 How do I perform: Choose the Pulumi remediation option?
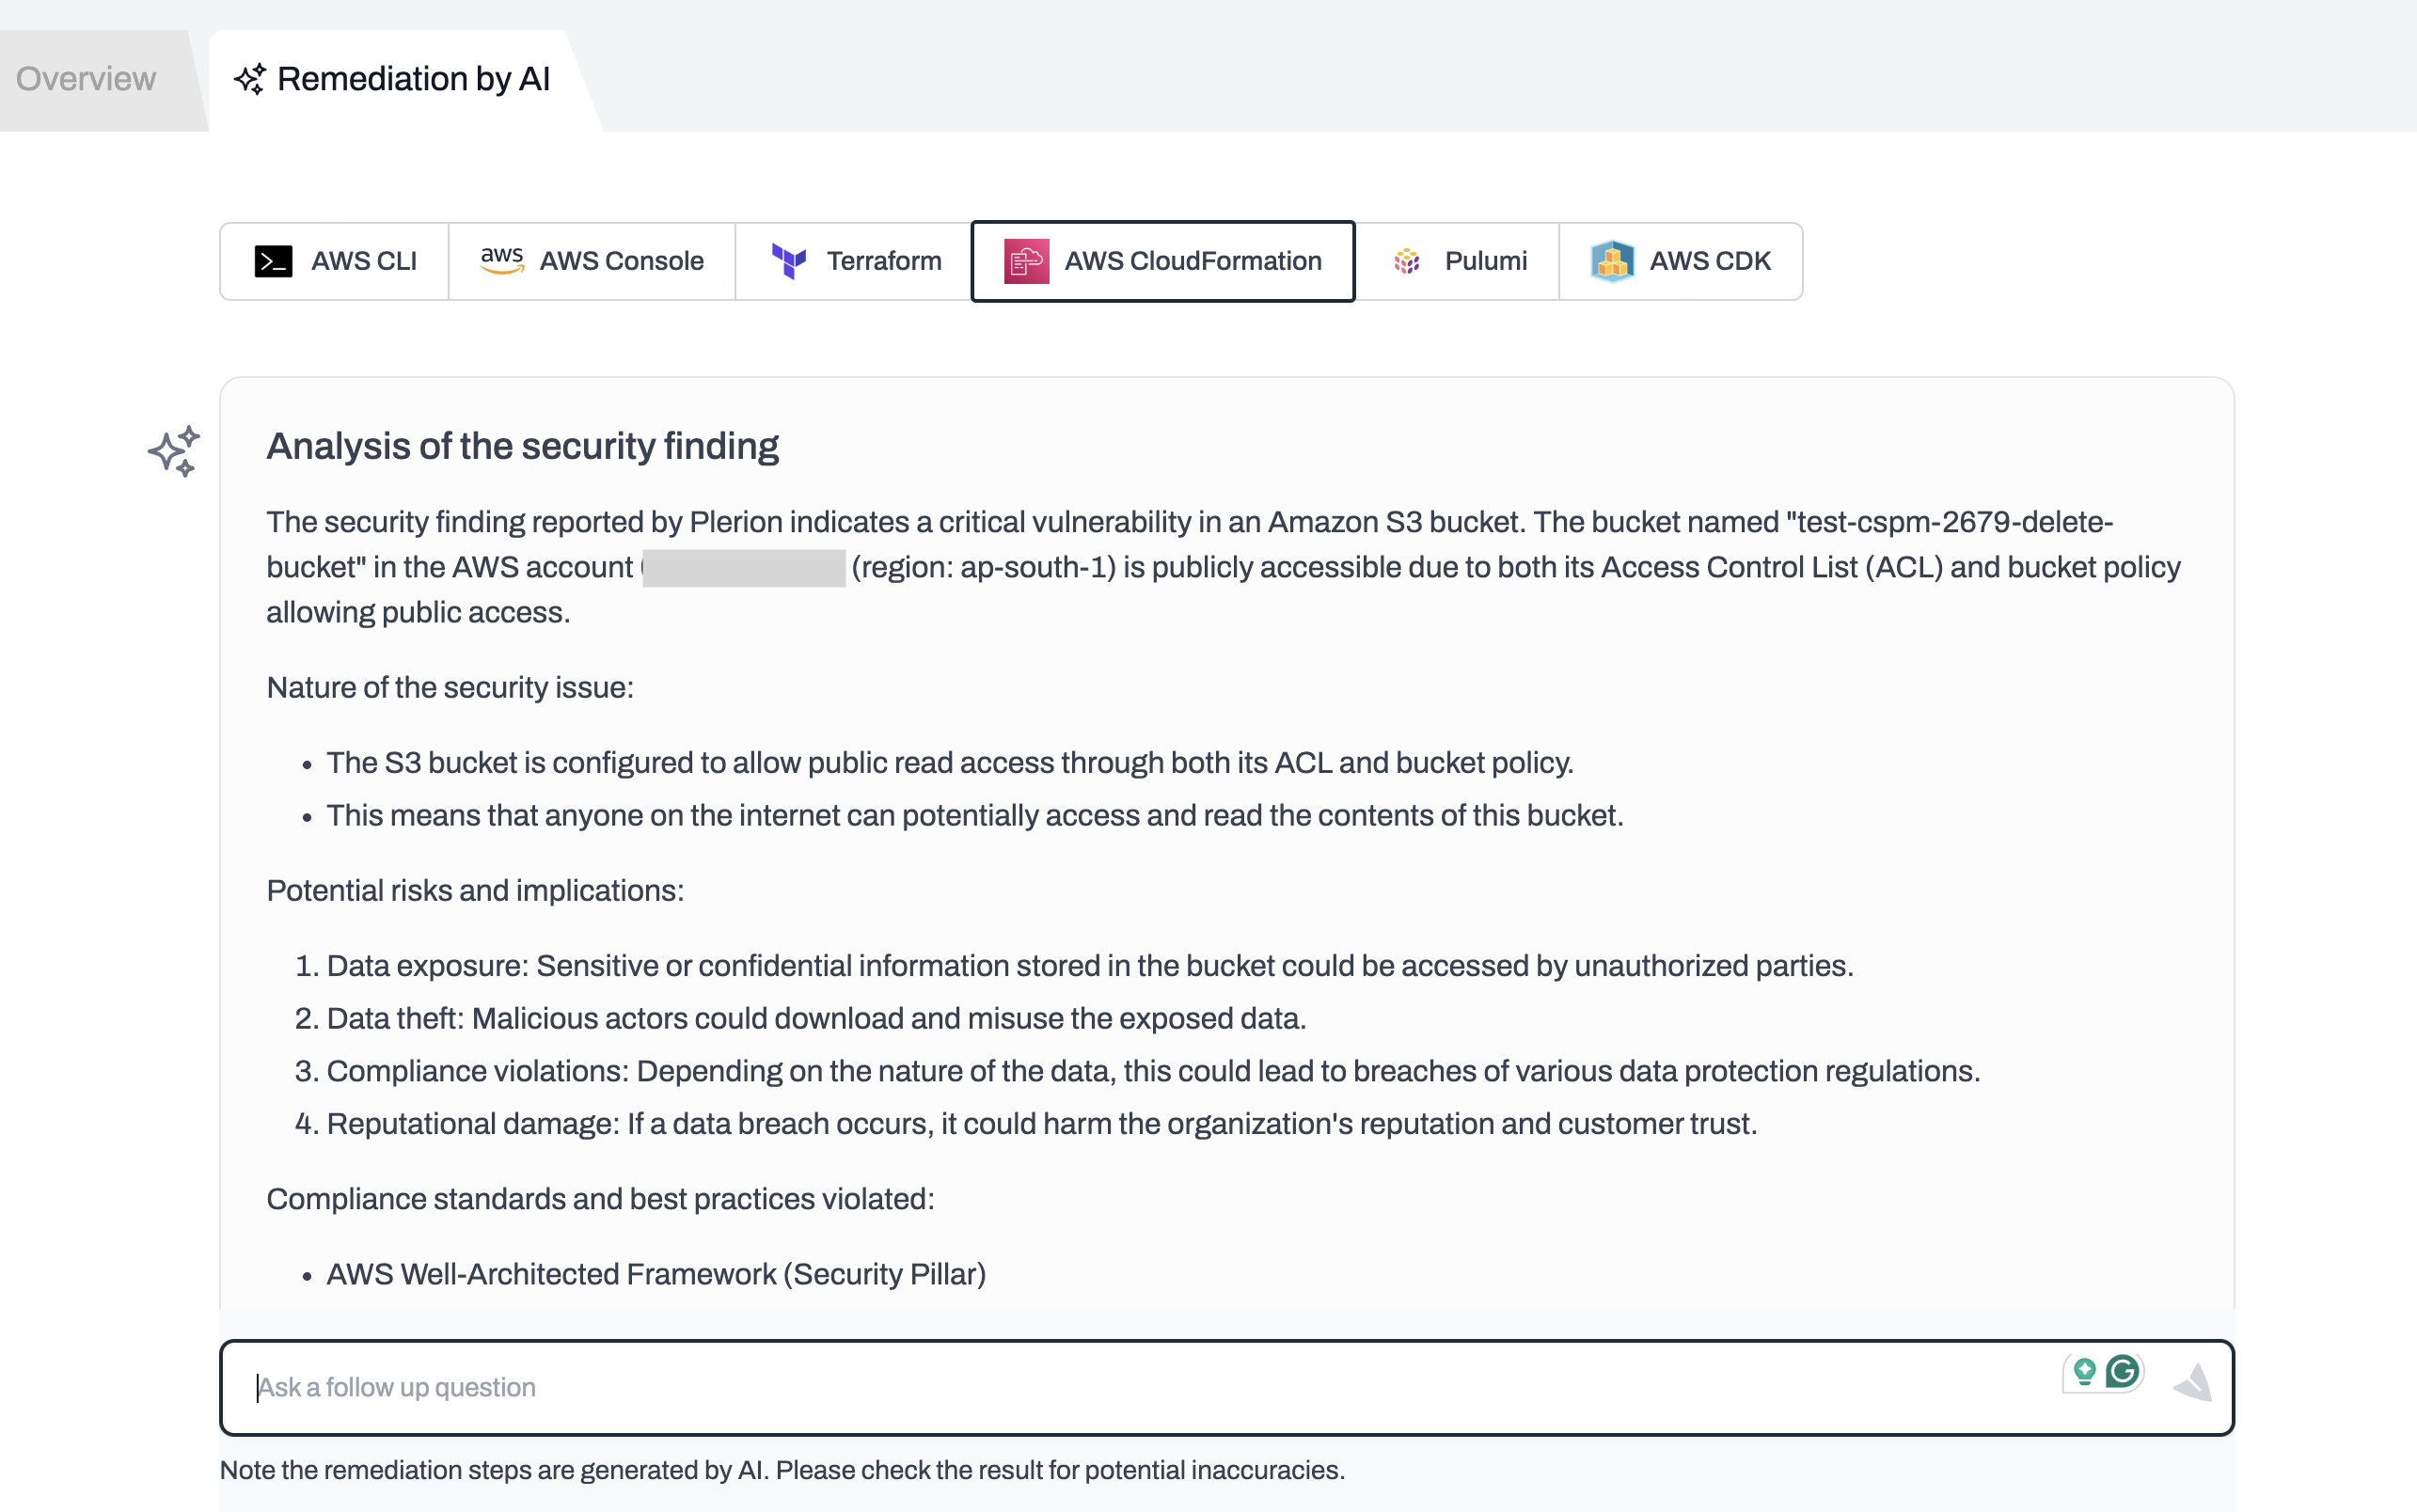pyautogui.click(x=1457, y=261)
